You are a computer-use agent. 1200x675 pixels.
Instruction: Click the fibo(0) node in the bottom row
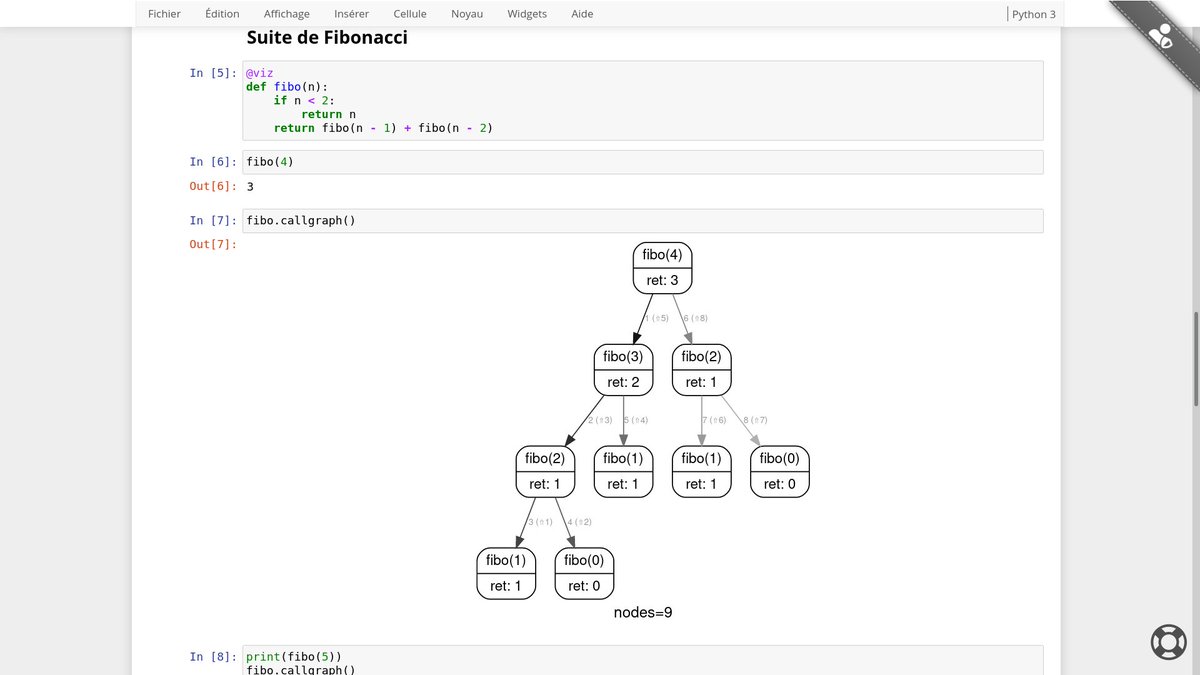pyautogui.click(x=584, y=573)
